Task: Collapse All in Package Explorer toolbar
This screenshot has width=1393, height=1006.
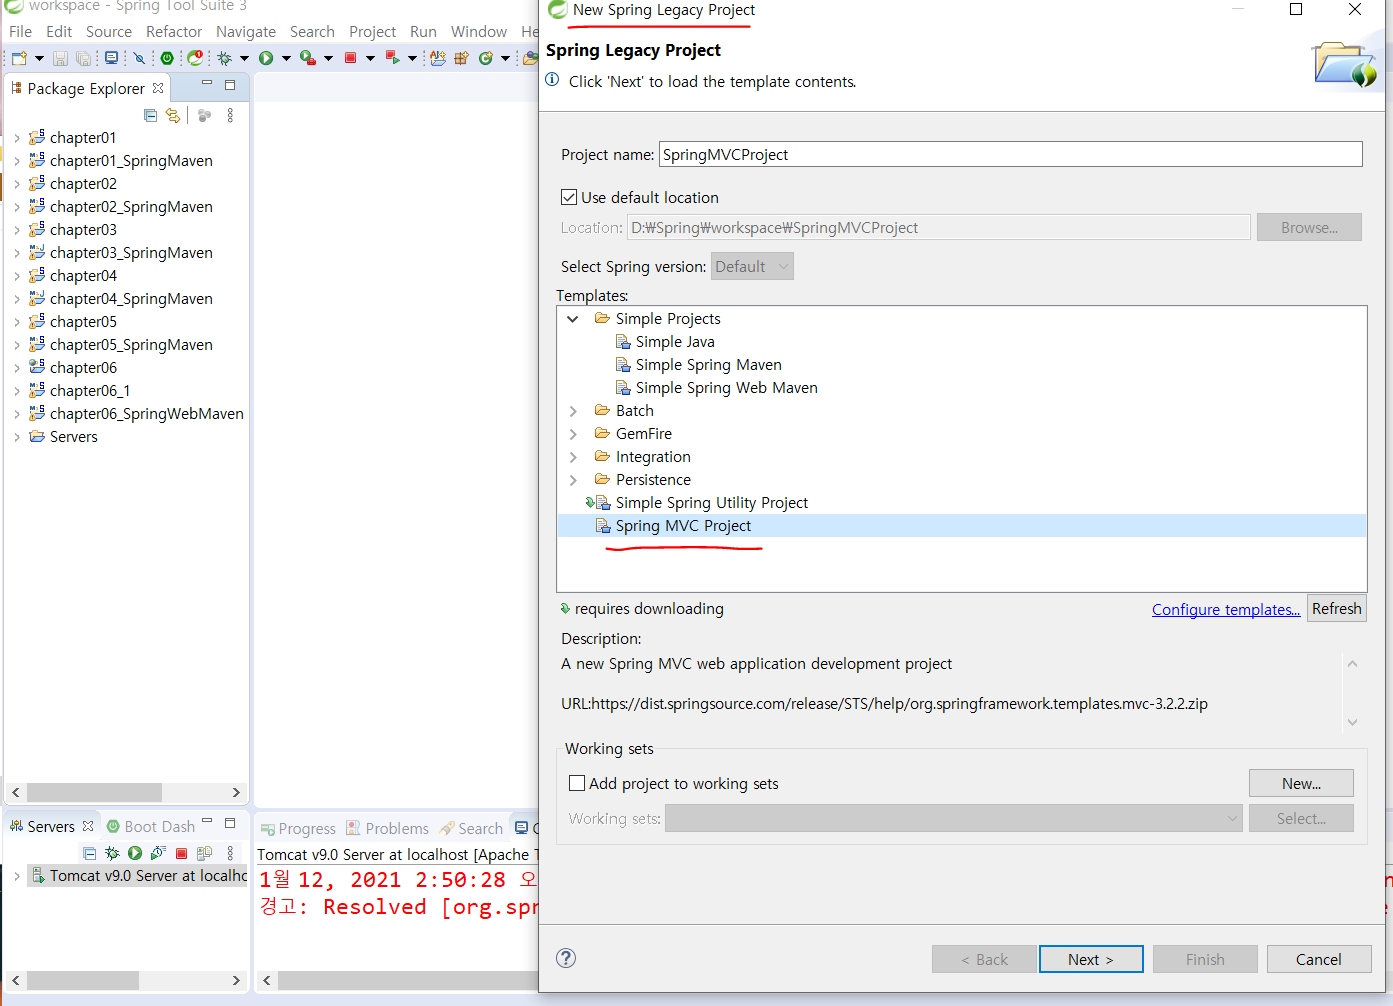Action: tap(150, 115)
